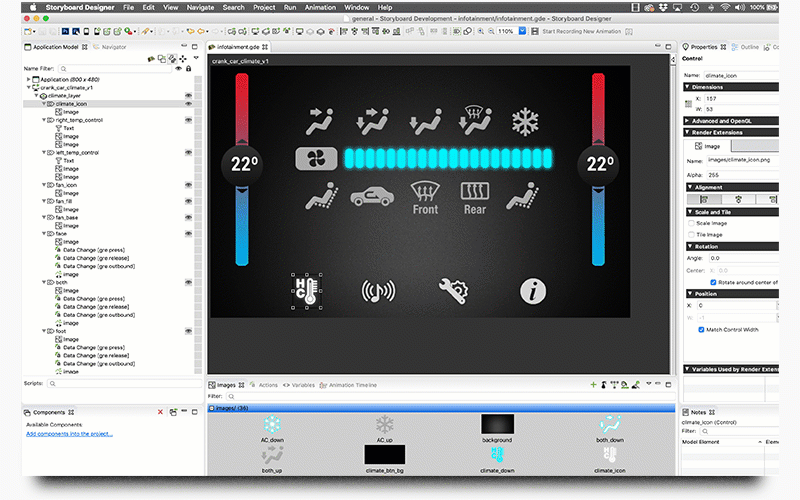Open the Navigate menu
This screenshot has height=500, width=800.
(x=200, y=8)
